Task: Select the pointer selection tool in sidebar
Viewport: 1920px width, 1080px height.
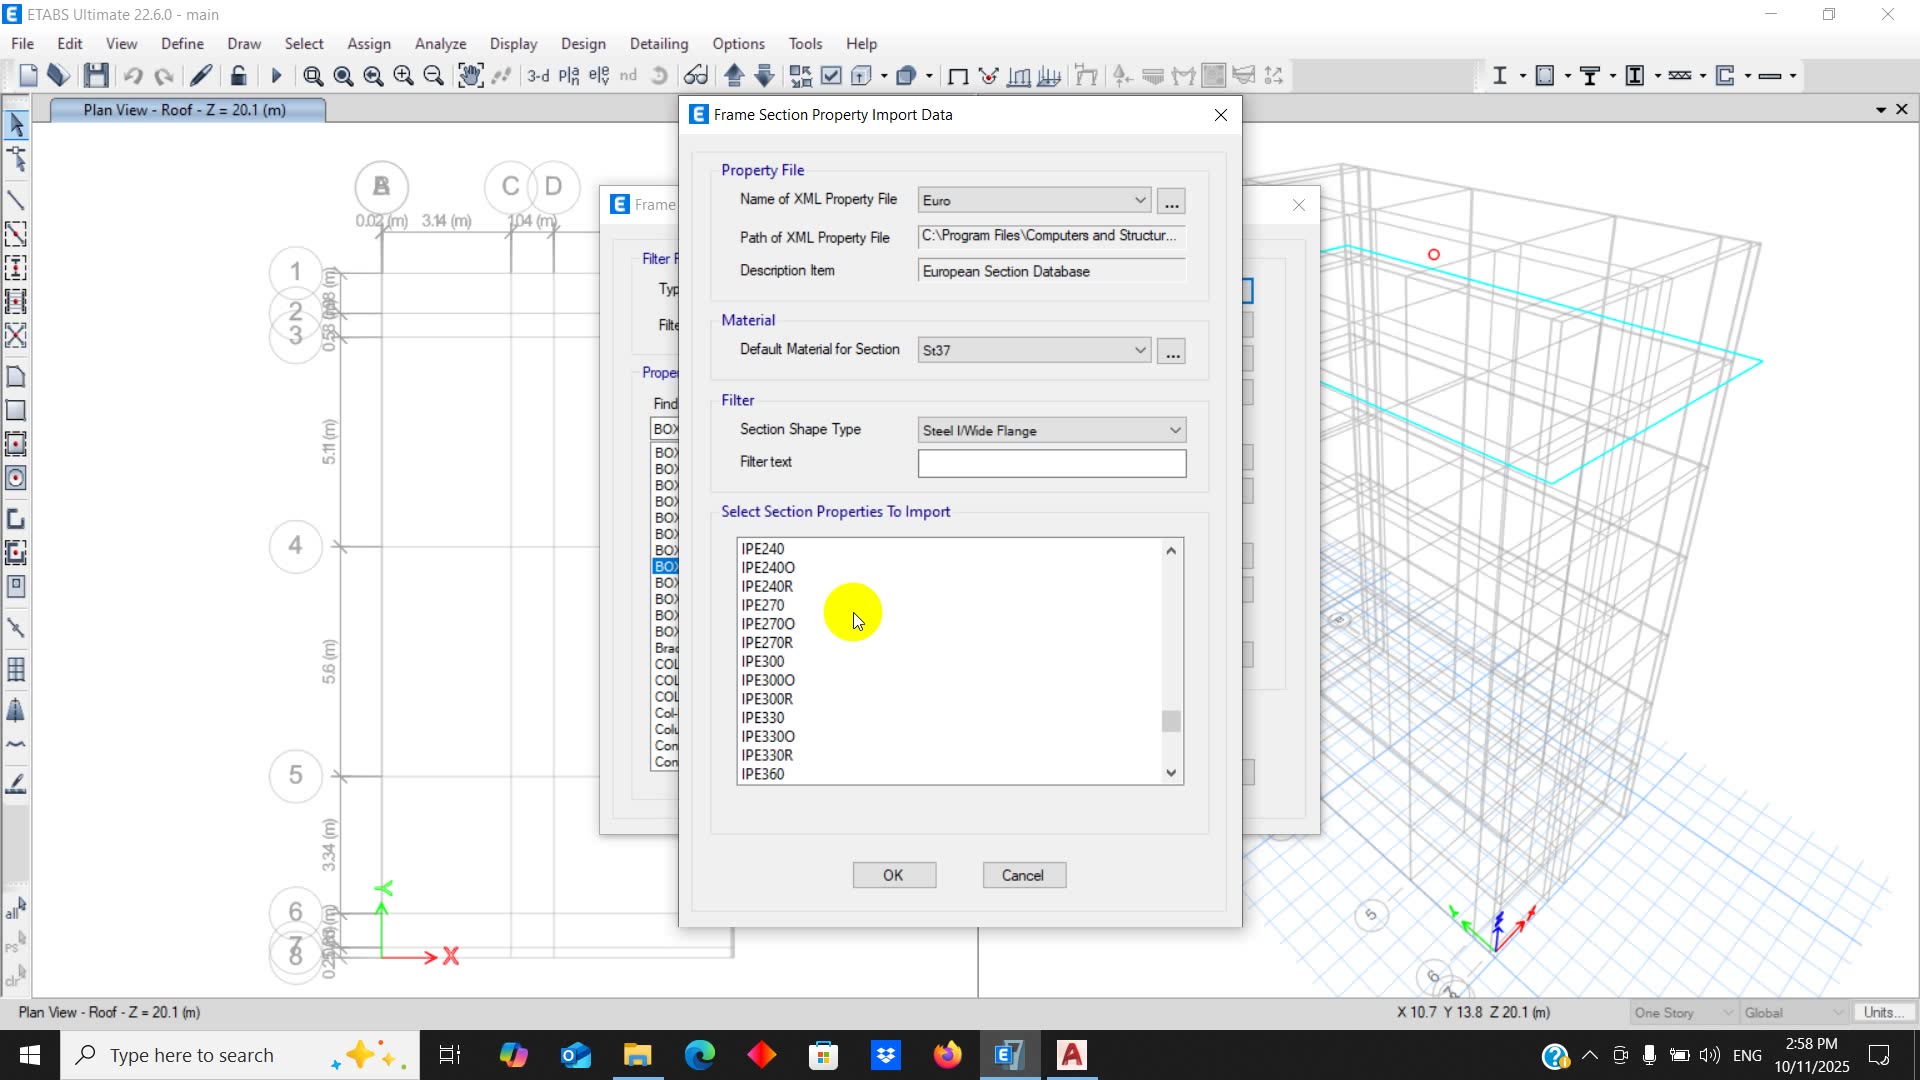Action: pyautogui.click(x=16, y=124)
